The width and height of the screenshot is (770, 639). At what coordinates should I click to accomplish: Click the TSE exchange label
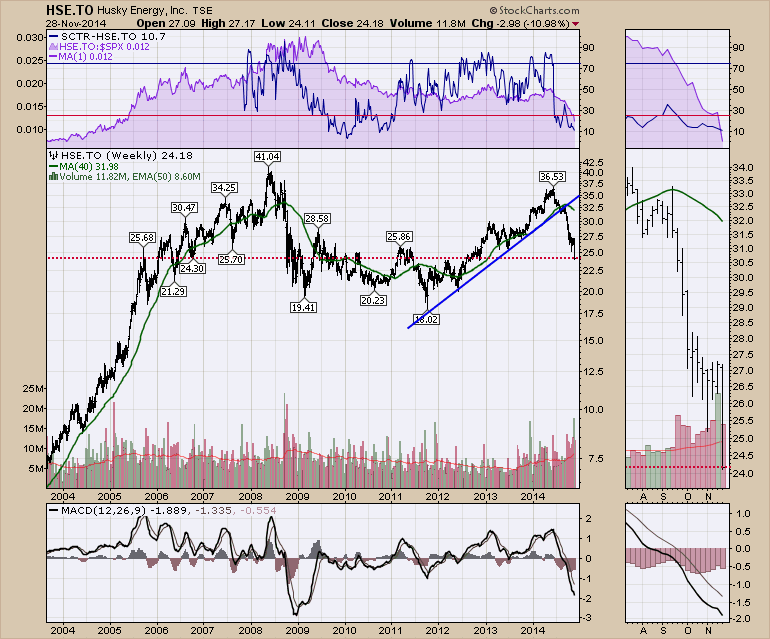(x=202, y=10)
